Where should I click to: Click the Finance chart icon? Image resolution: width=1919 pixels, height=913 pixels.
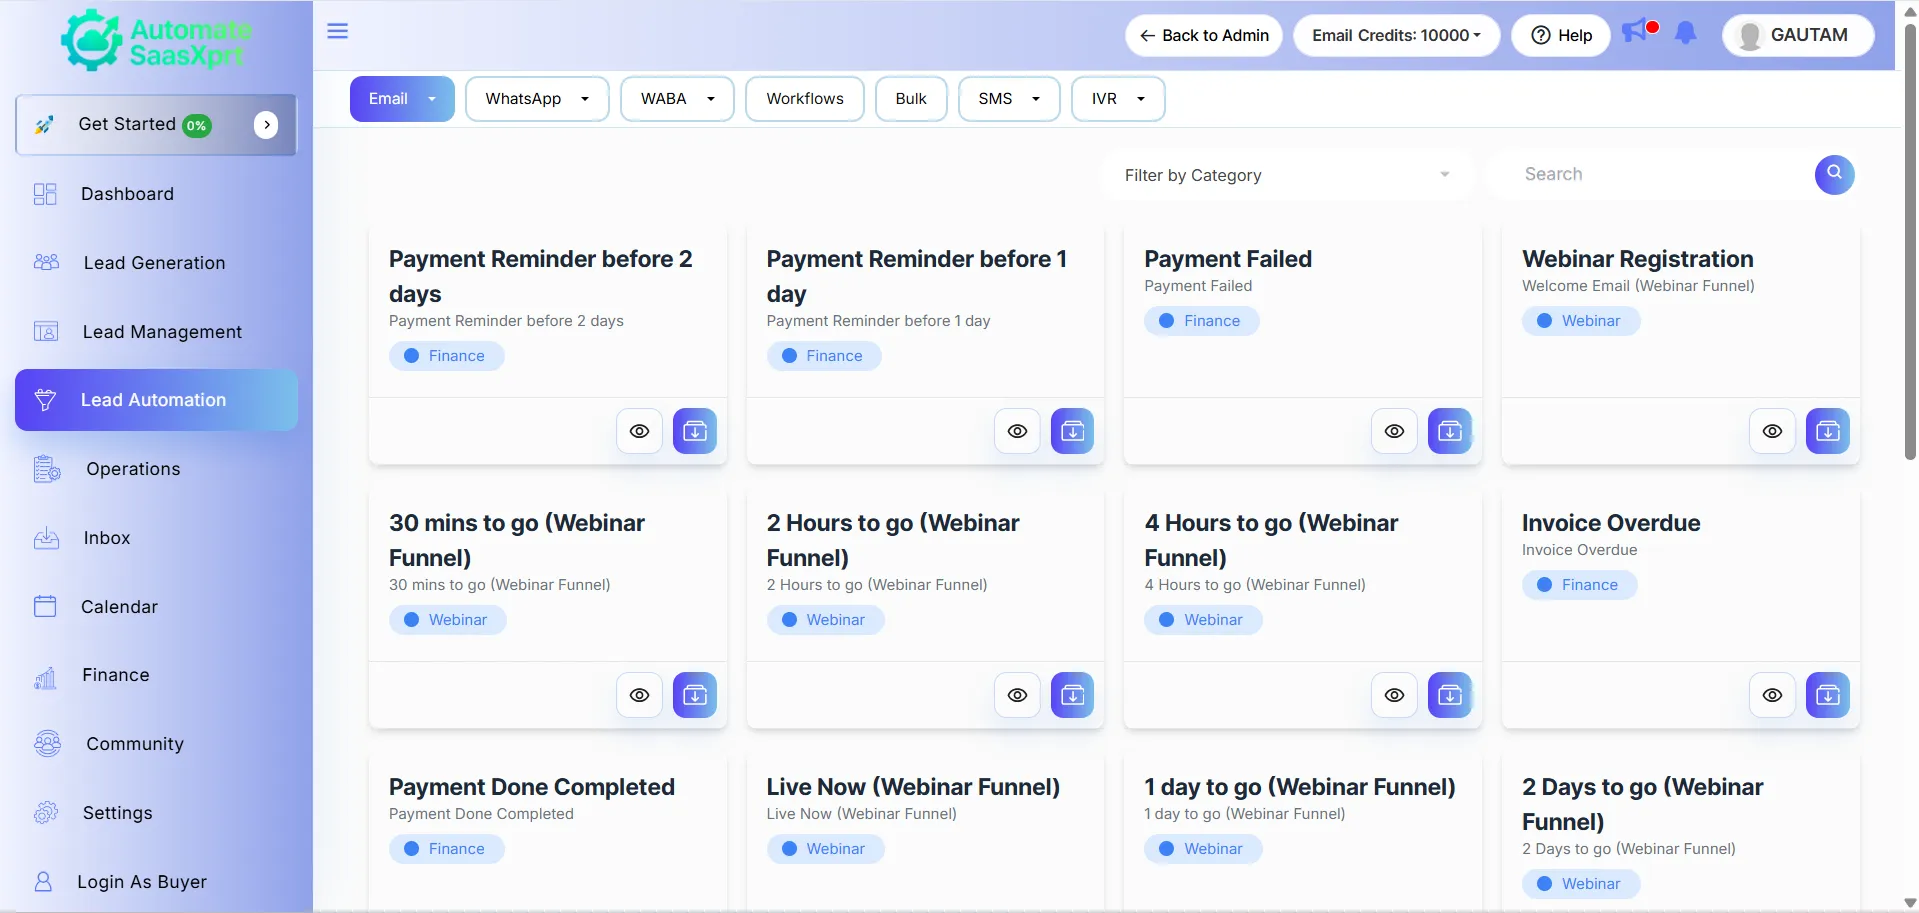[45, 678]
